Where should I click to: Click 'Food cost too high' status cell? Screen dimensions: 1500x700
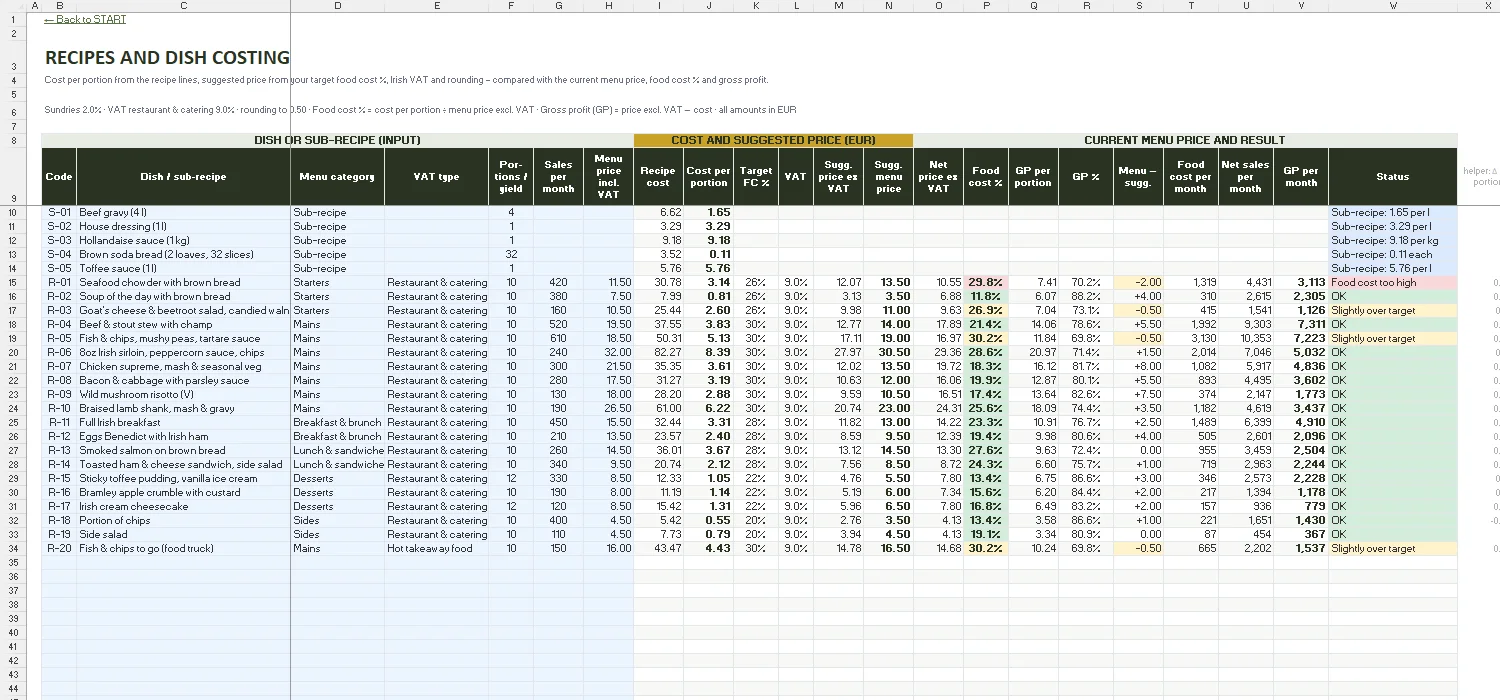point(1393,282)
